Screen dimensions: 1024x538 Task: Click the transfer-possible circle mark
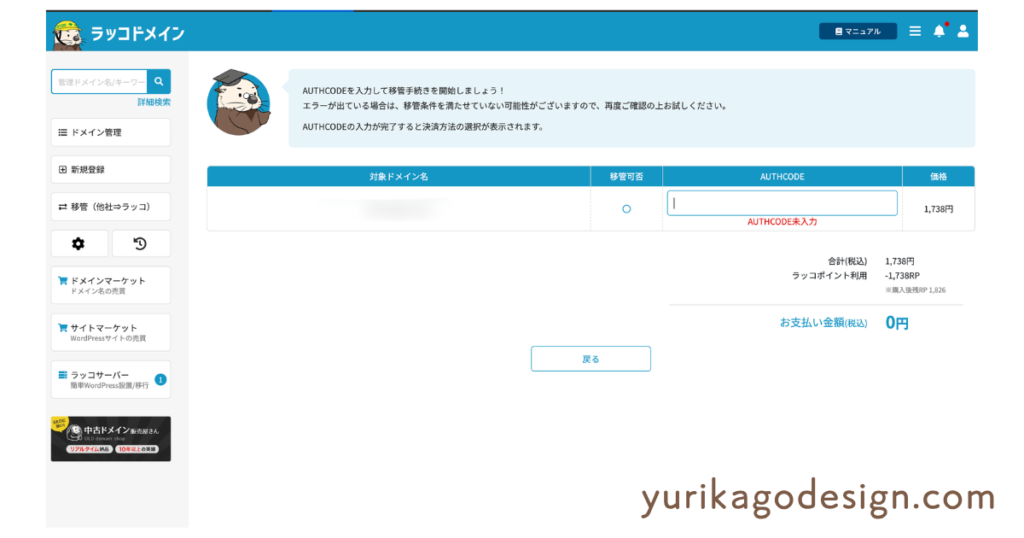626,209
